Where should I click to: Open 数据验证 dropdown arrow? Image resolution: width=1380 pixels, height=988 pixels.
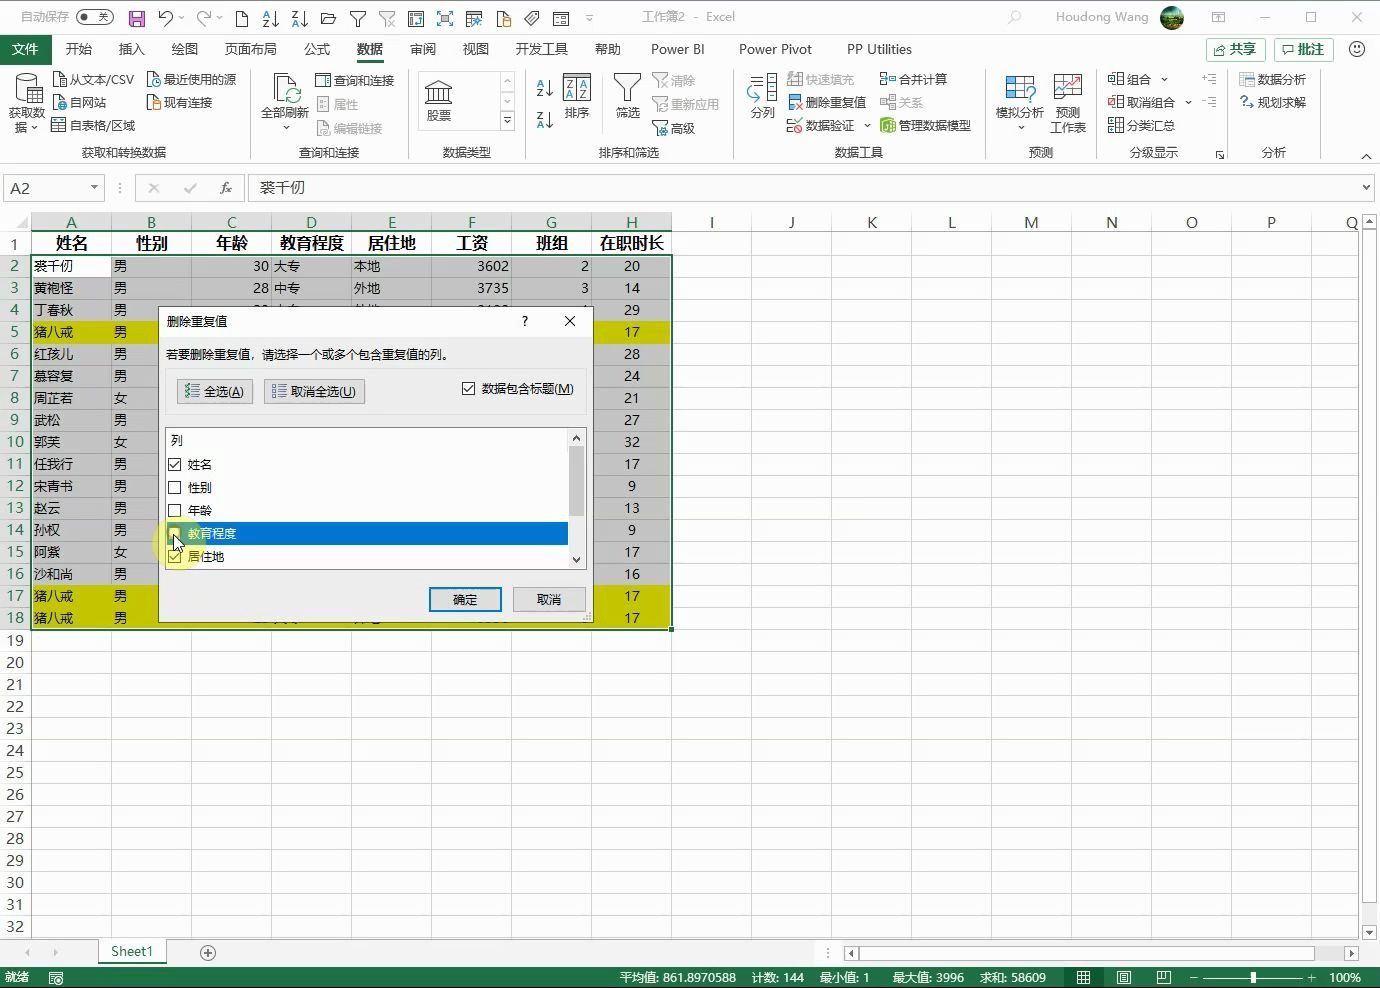867,126
